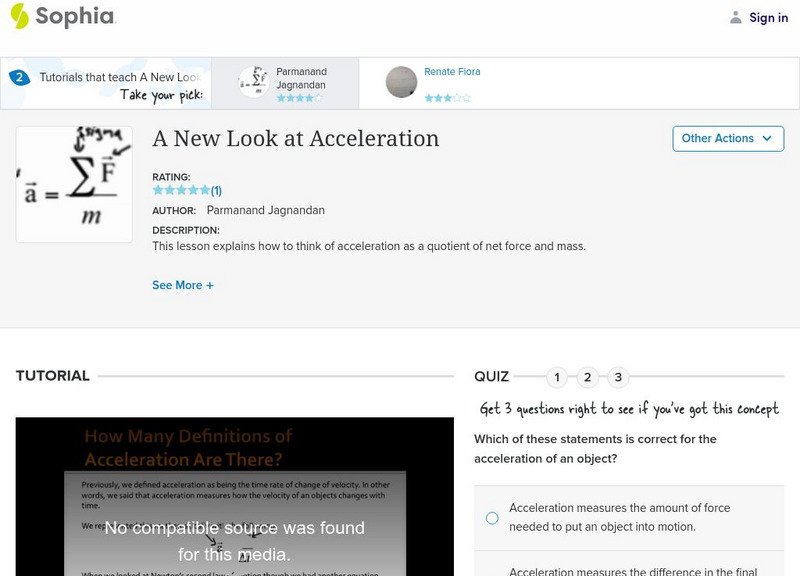Click the acceleration formula lesson thumbnail

[73, 183]
